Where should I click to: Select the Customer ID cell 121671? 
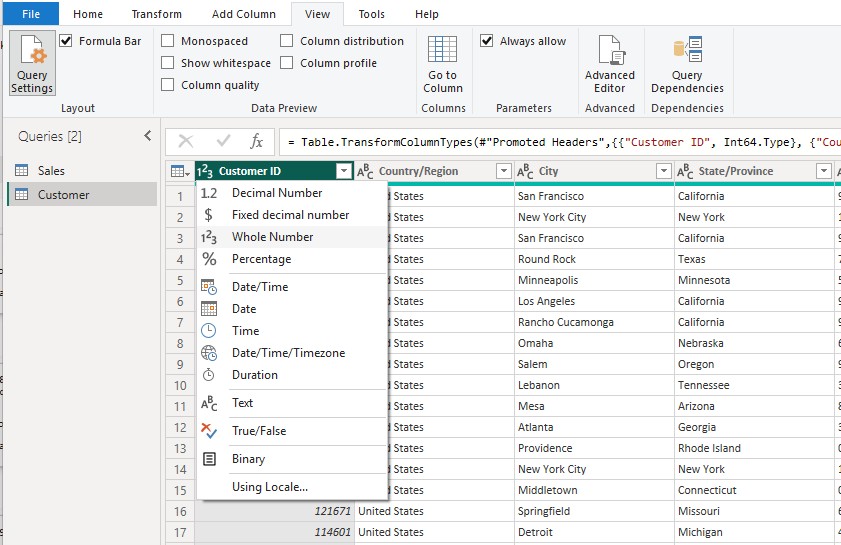[275, 511]
